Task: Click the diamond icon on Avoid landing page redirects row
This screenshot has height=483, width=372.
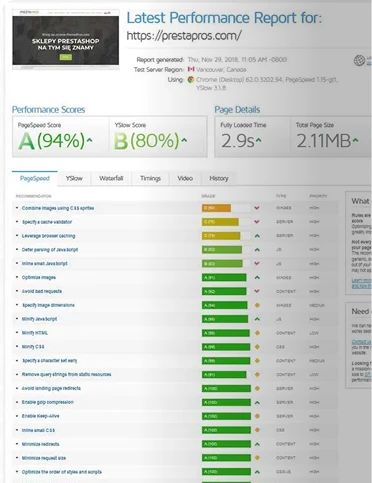Action: click(x=257, y=388)
